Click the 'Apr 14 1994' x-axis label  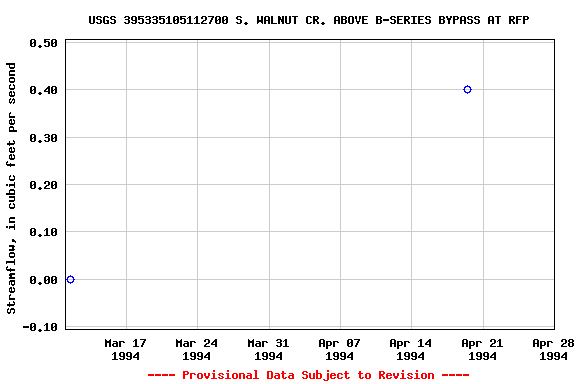(x=411, y=349)
